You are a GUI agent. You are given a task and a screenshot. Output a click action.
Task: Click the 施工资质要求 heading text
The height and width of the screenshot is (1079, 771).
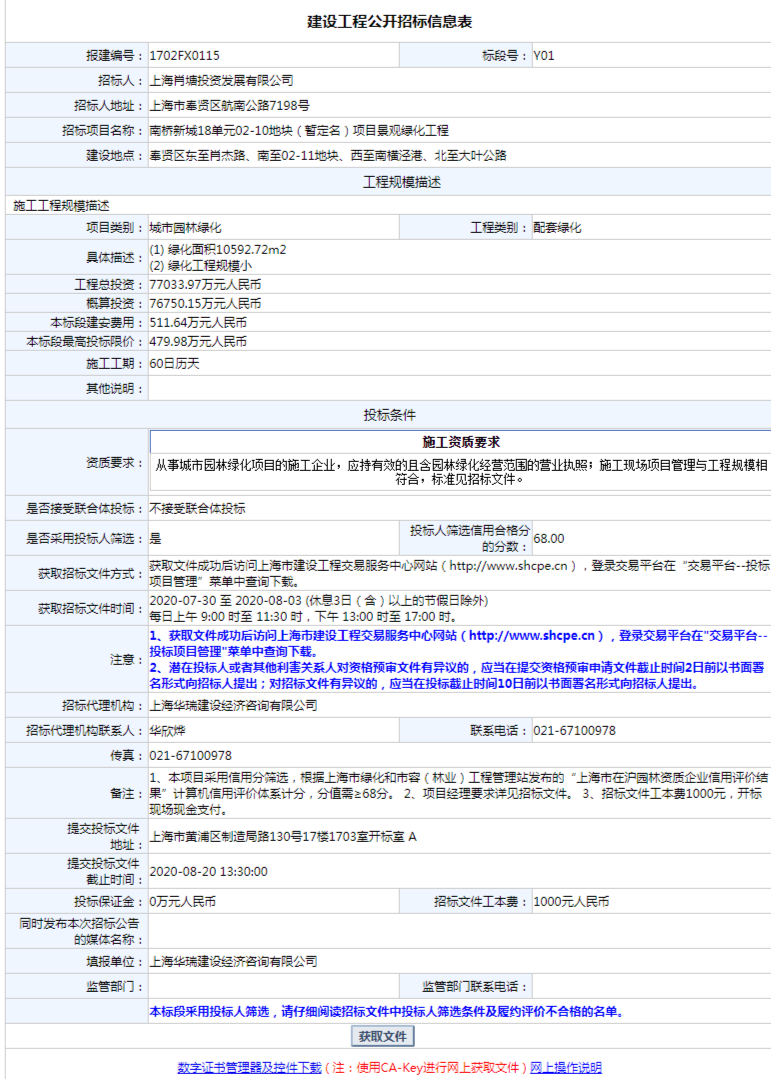[x=460, y=442]
